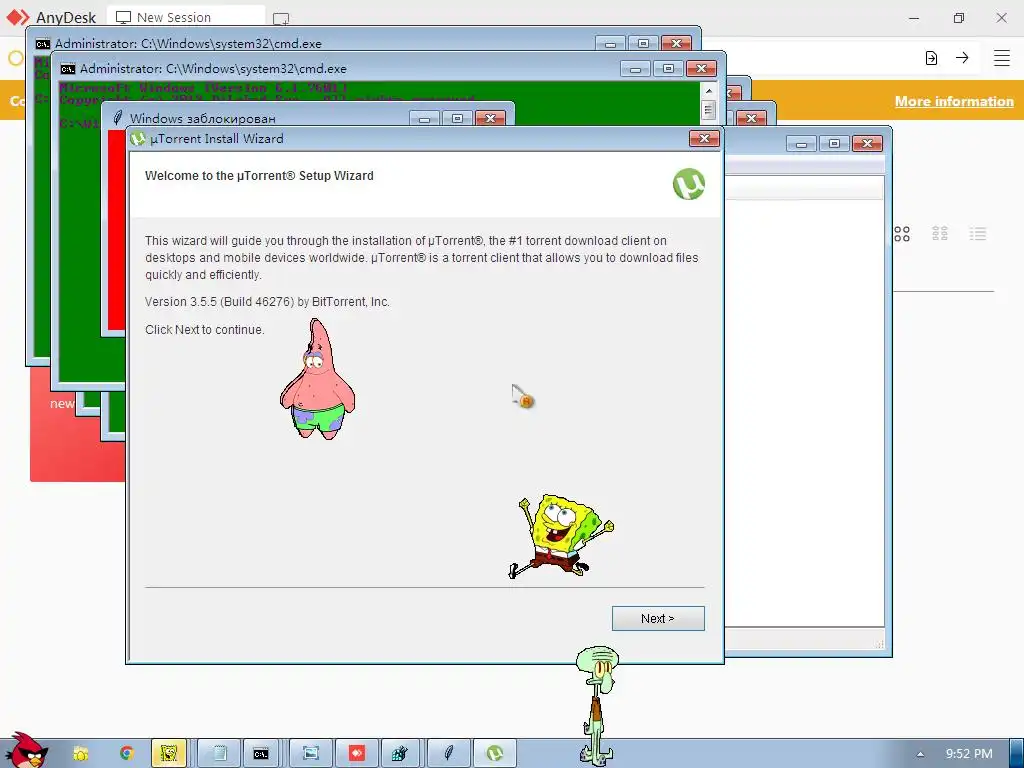
Task: Click the scroll up arrow in front cmd.exe window
Action: (709, 91)
